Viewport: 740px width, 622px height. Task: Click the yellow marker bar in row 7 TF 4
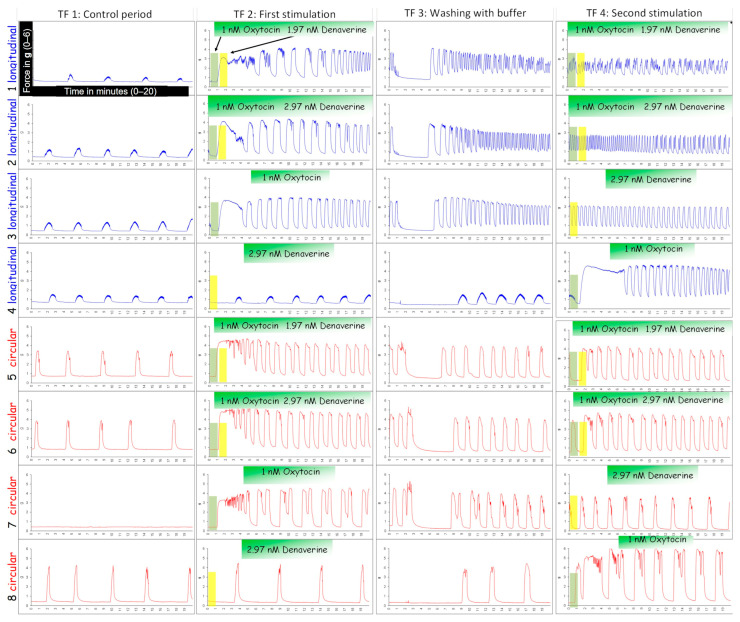tap(573, 513)
